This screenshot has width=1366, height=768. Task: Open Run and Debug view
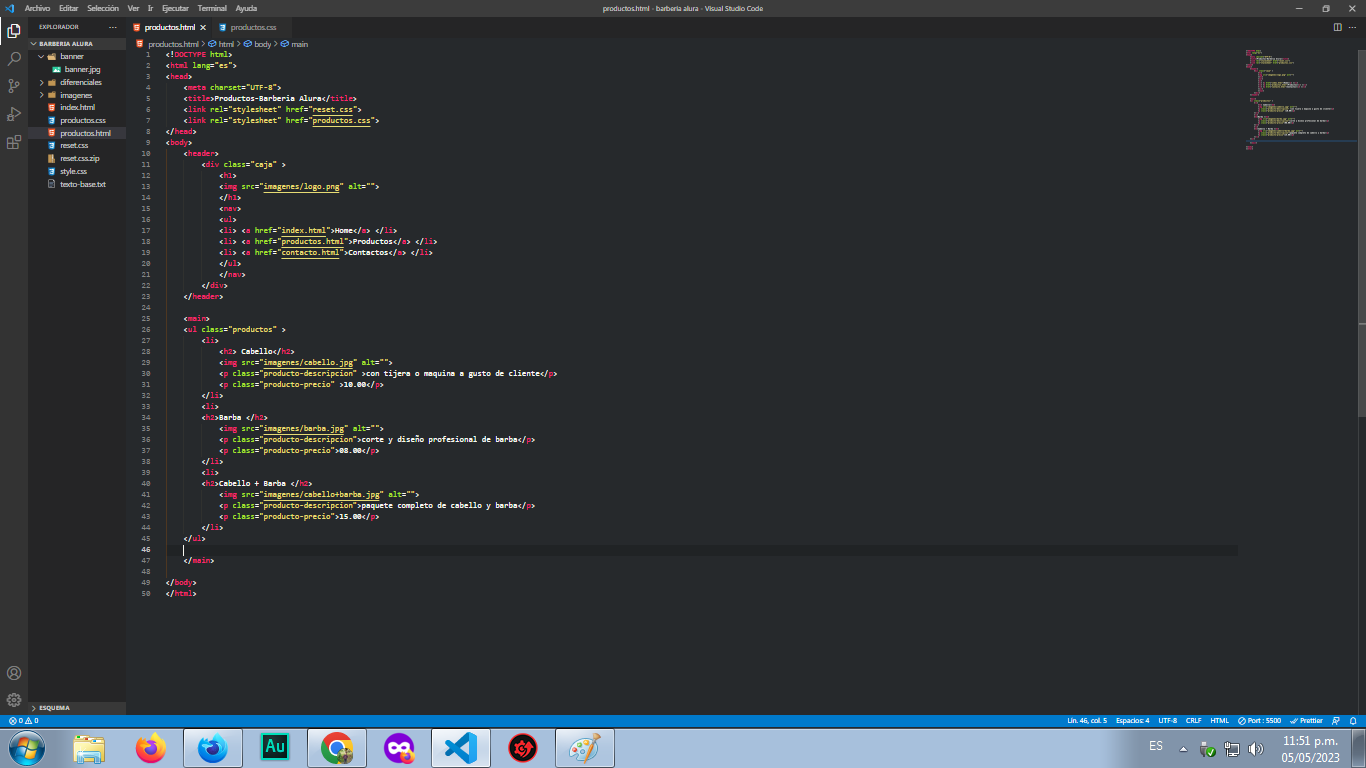pos(14,114)
